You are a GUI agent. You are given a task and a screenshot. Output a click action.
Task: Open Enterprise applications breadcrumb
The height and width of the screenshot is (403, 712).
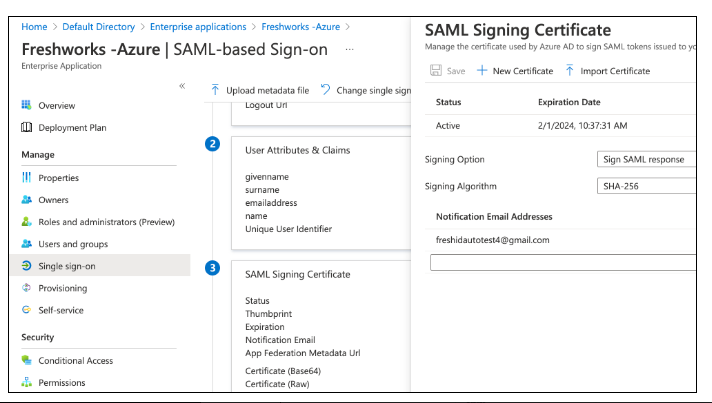(x=198, y=27)
